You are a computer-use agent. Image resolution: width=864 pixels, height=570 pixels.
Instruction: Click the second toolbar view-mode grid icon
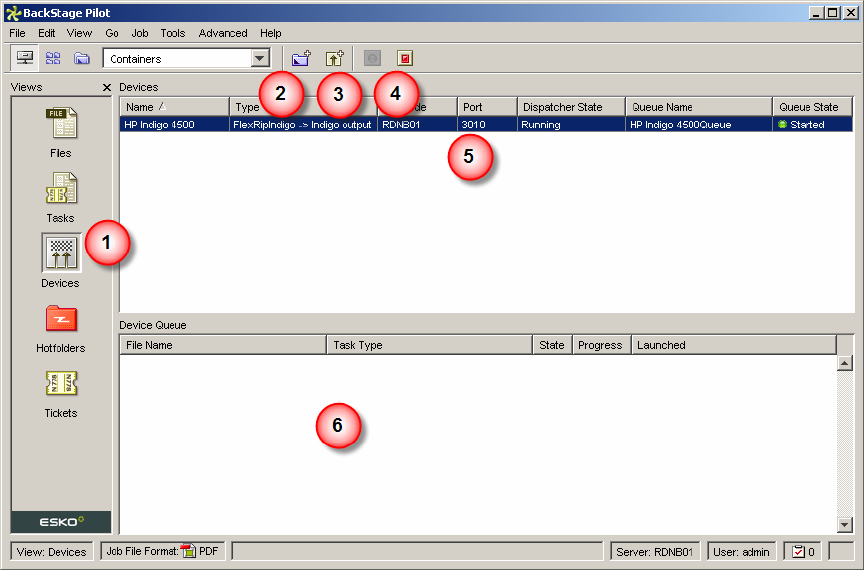(x=53, y=58)
